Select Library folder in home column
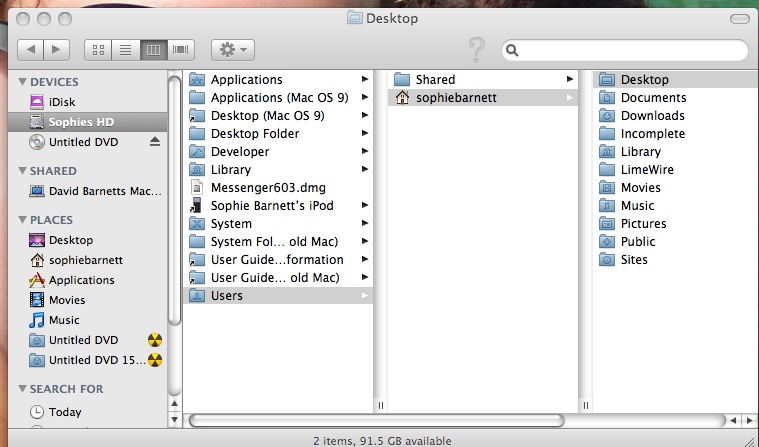This screenshot has width=759, height=447. pos(676,152)
